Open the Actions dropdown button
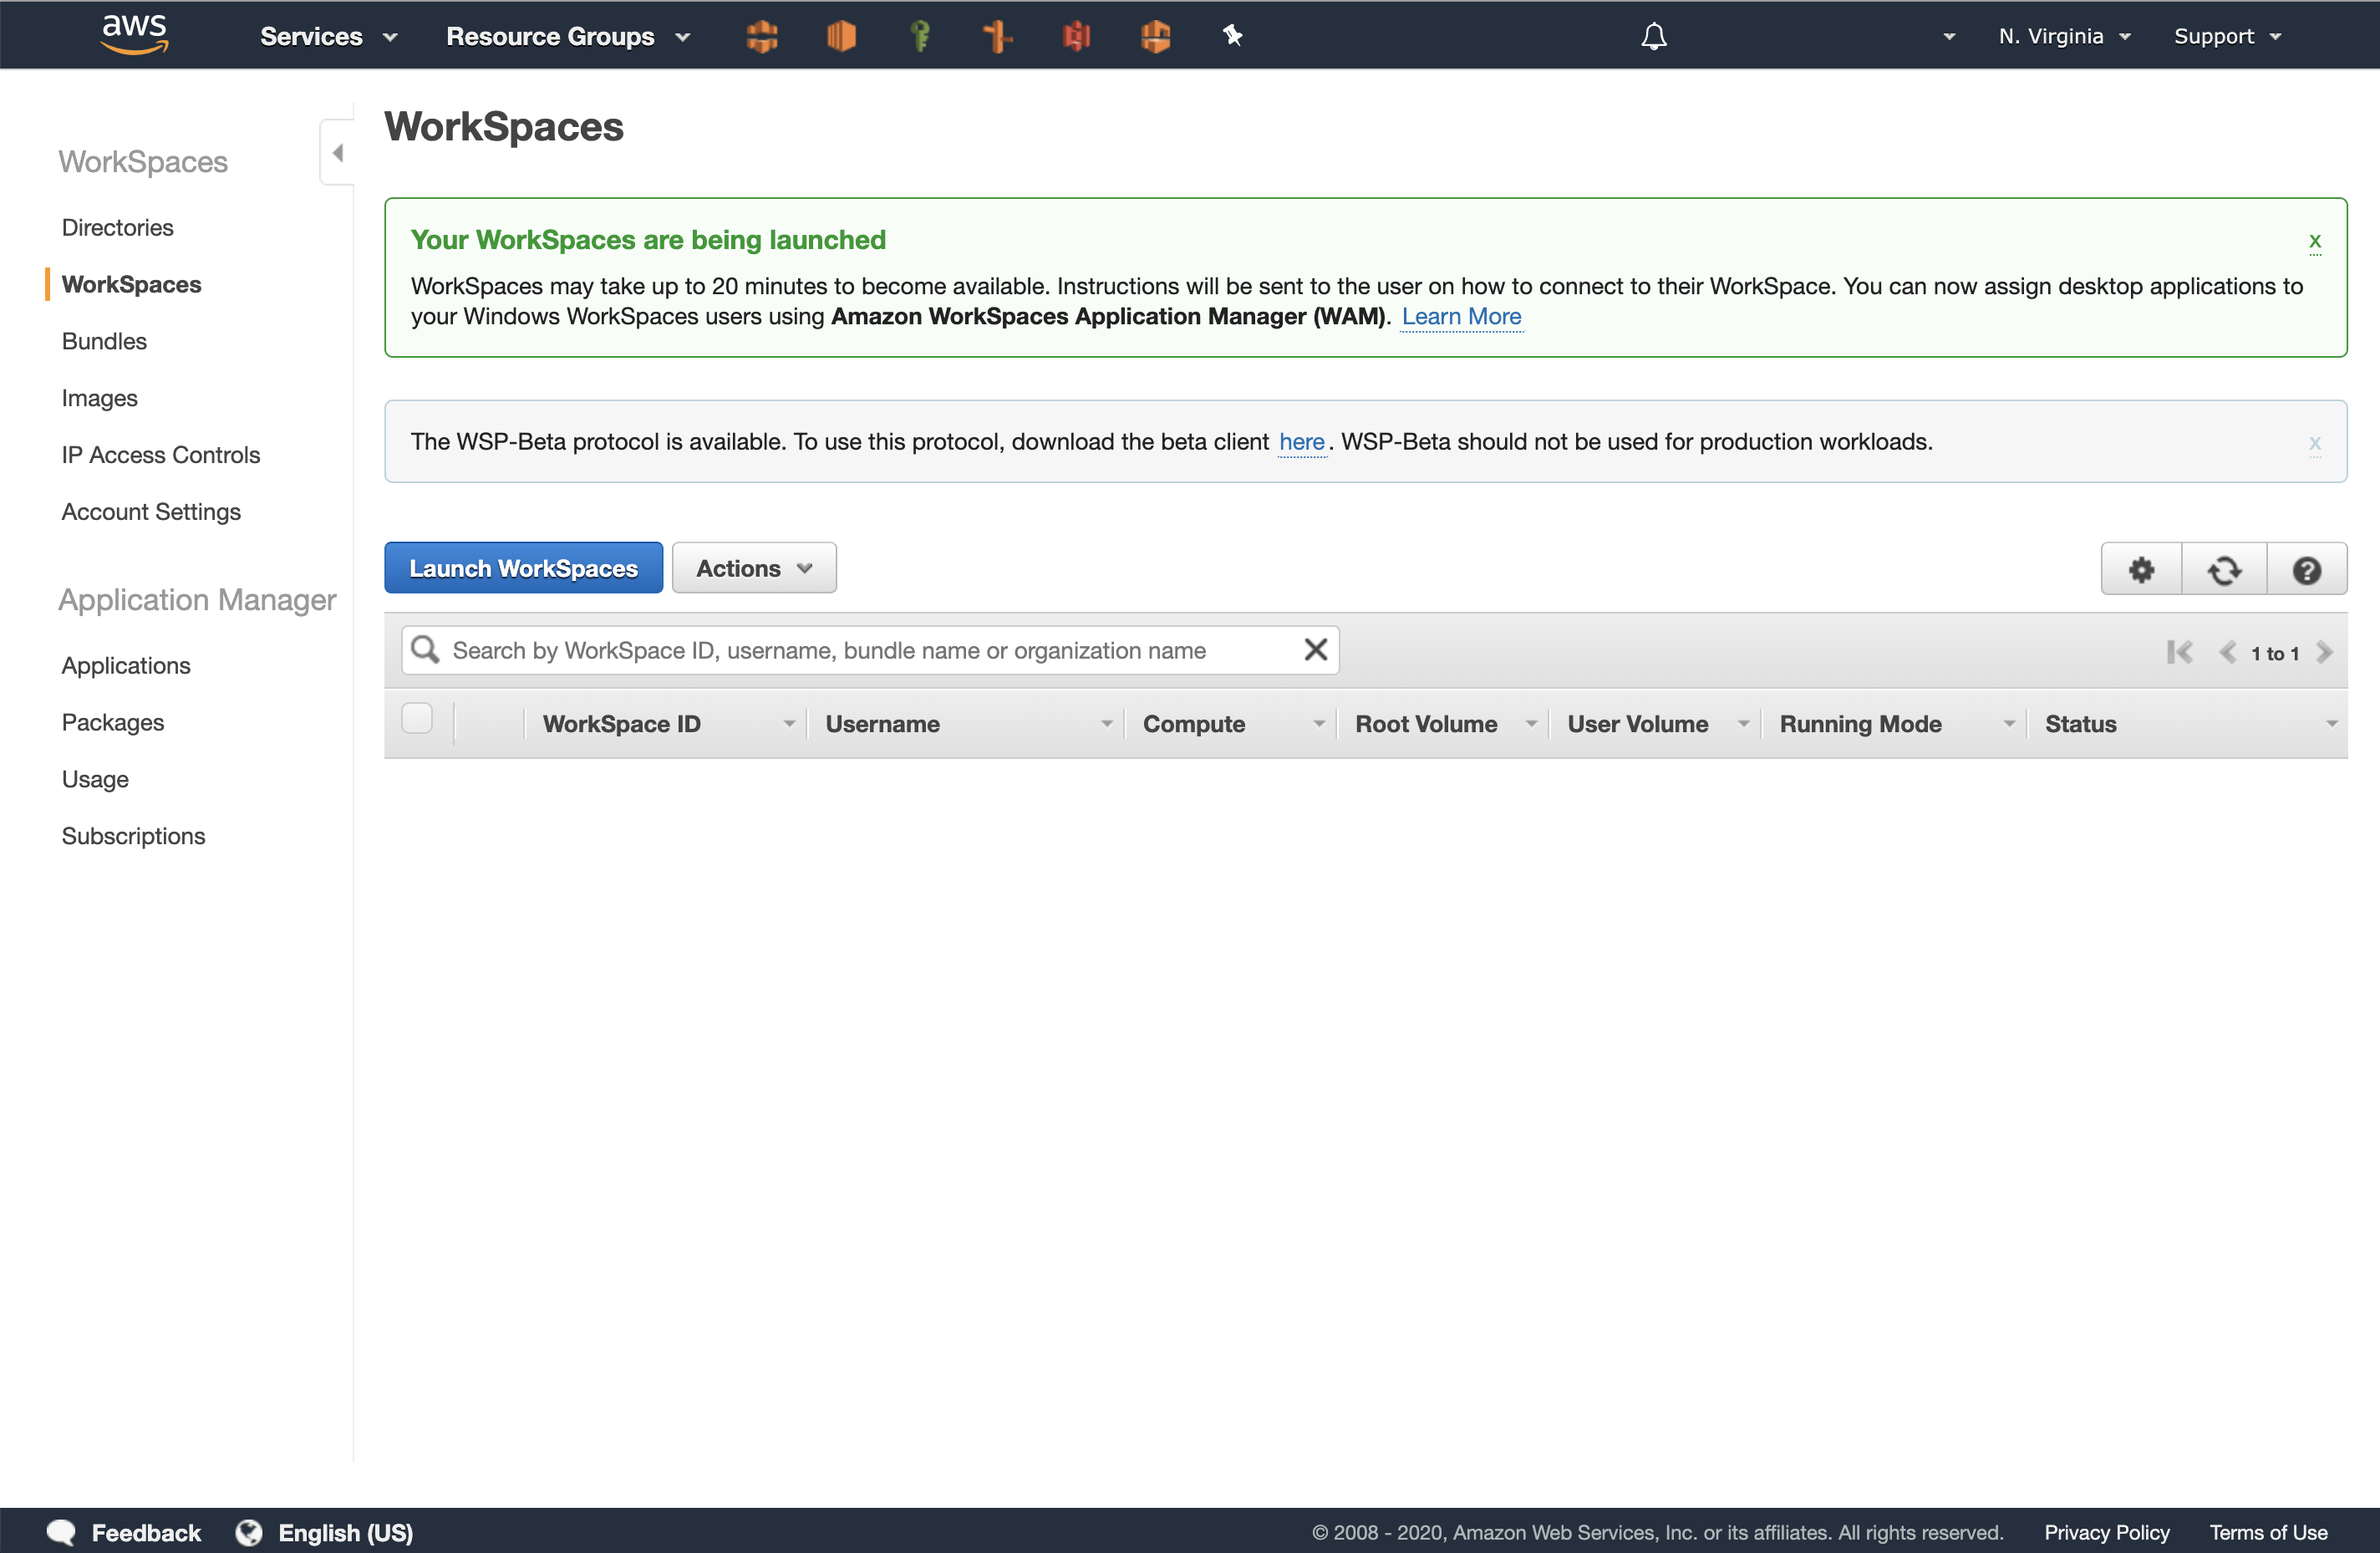The width and height of the screenshot is (2380, 1553). click(754, 568)
